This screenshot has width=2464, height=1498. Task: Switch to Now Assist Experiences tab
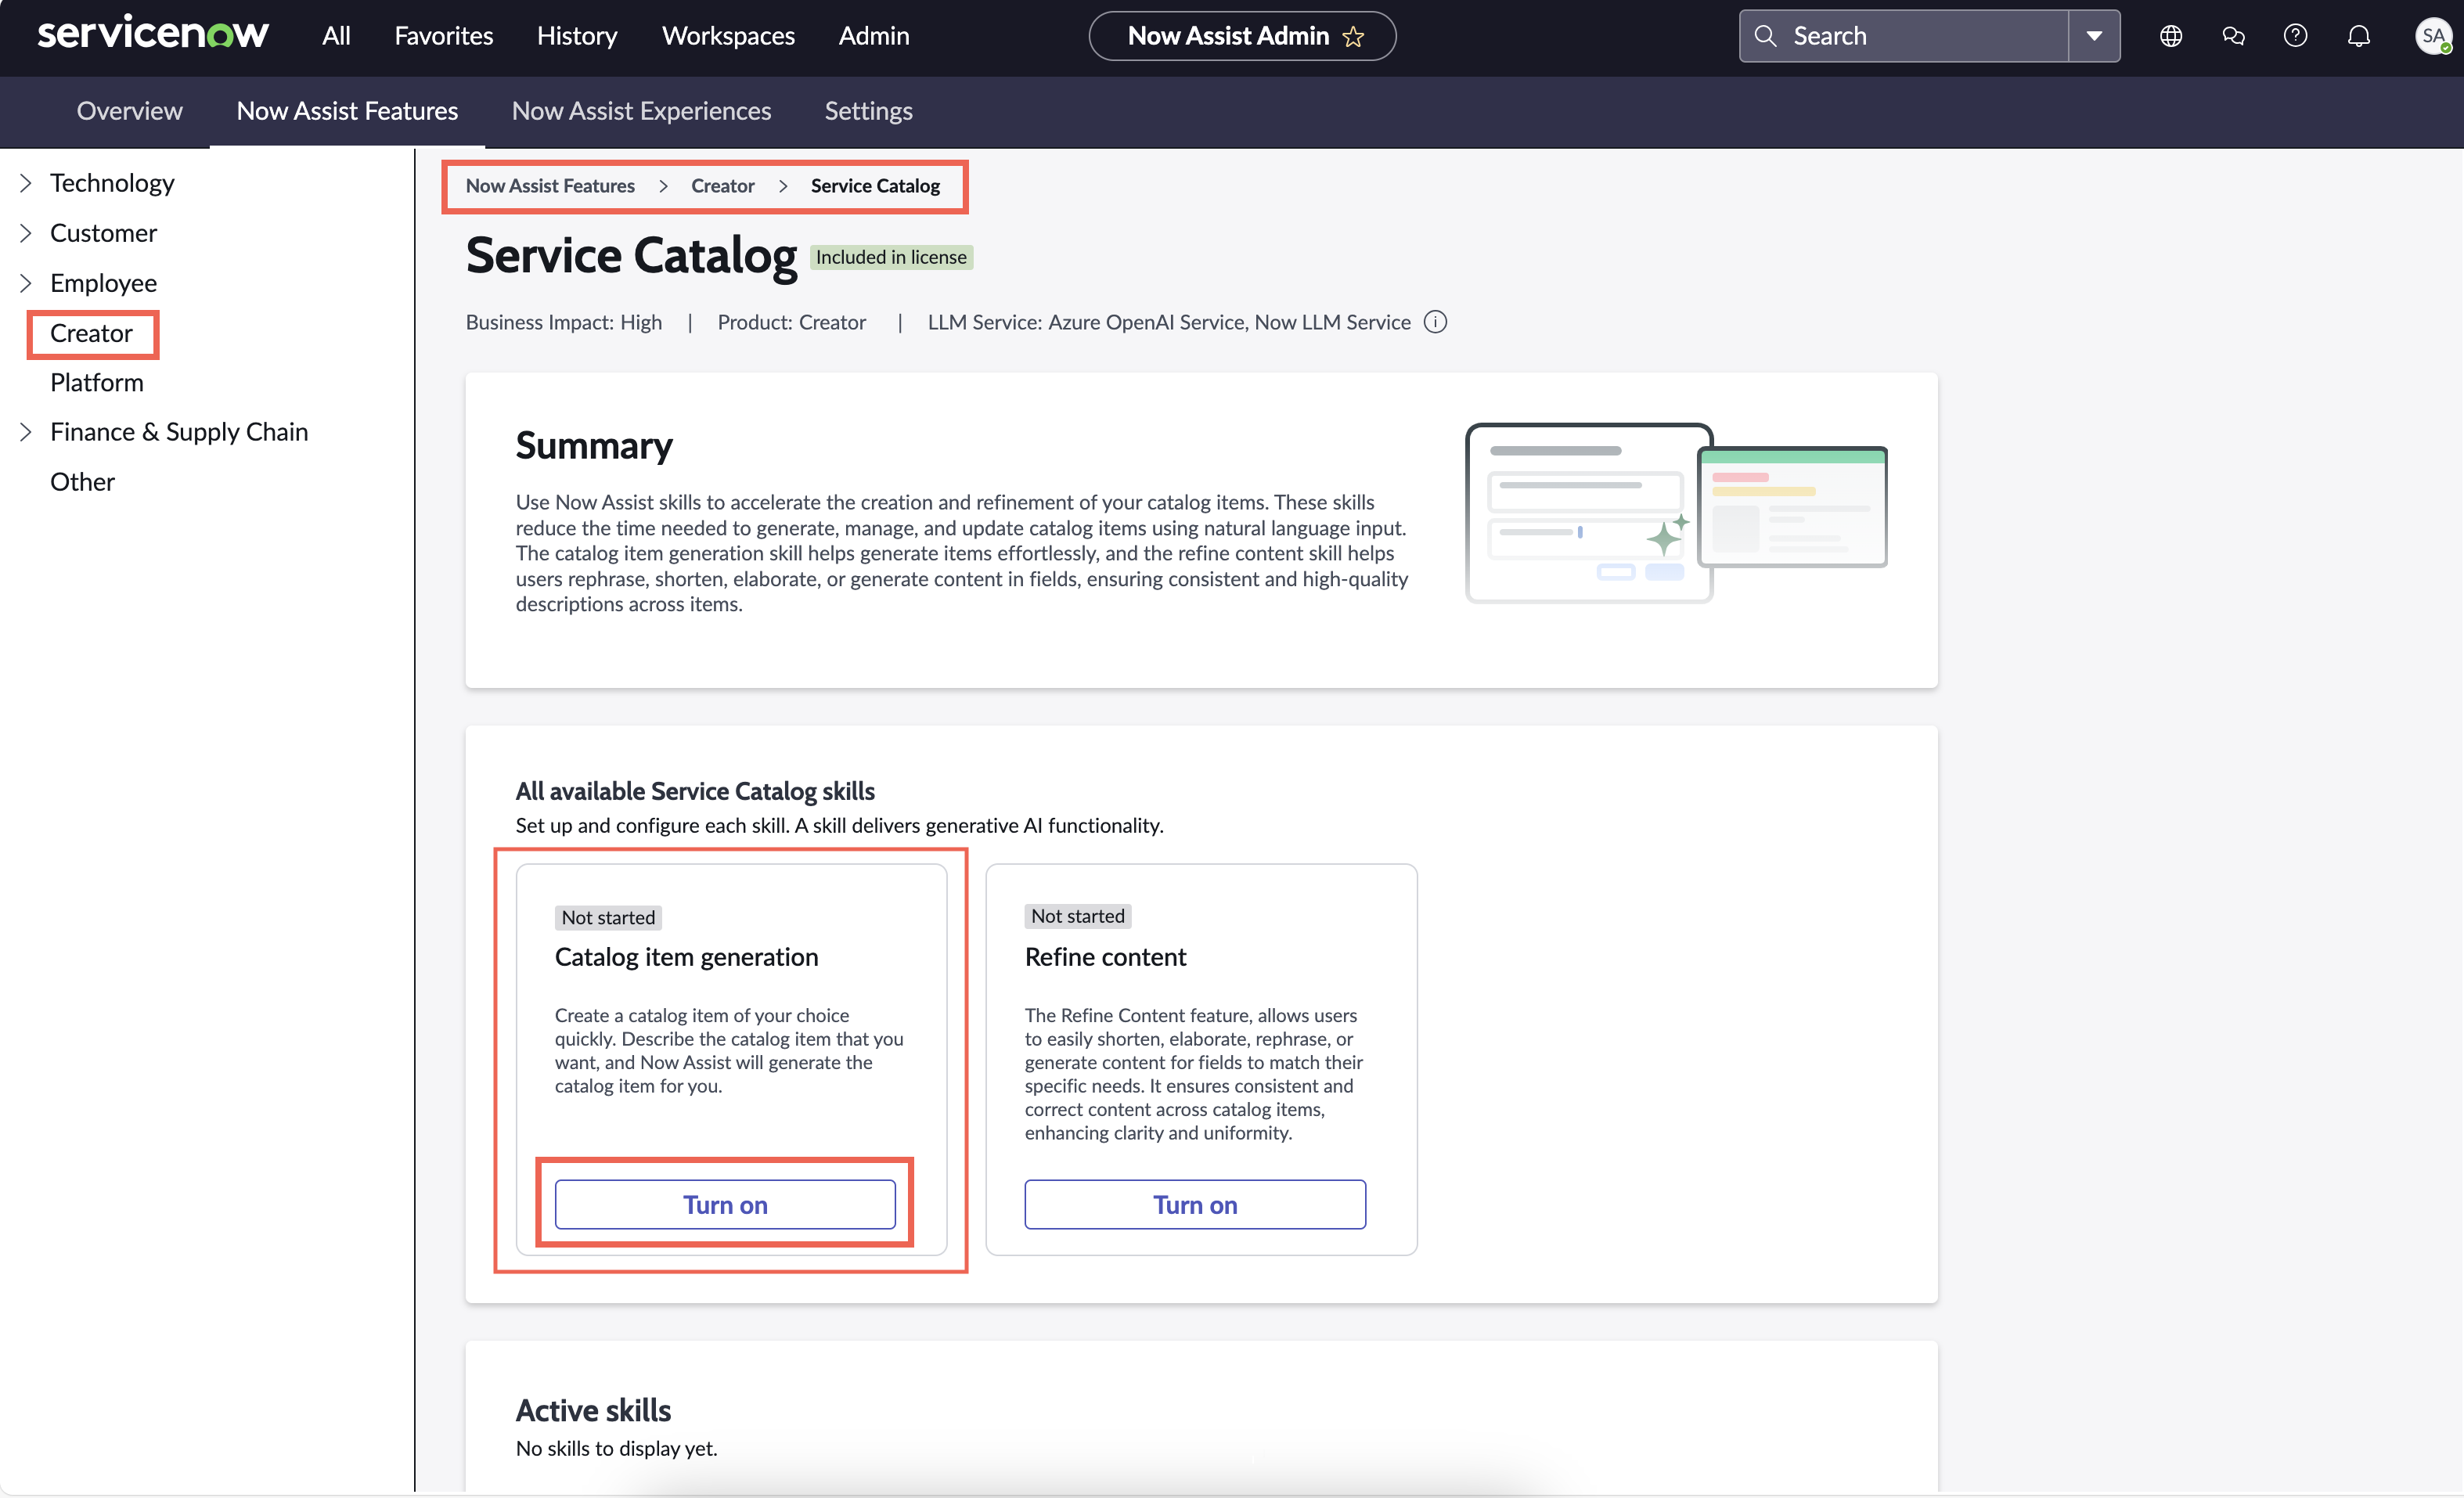pyautogui.click(x=641, y=111)
